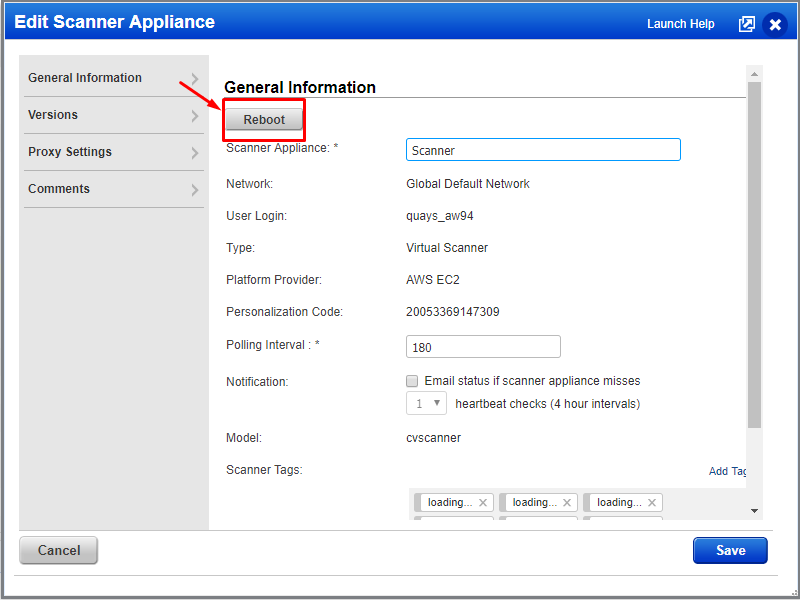Screen dimensions: 800x600
Task: Enable email status notification checkbox
Action: click(412, 380)
